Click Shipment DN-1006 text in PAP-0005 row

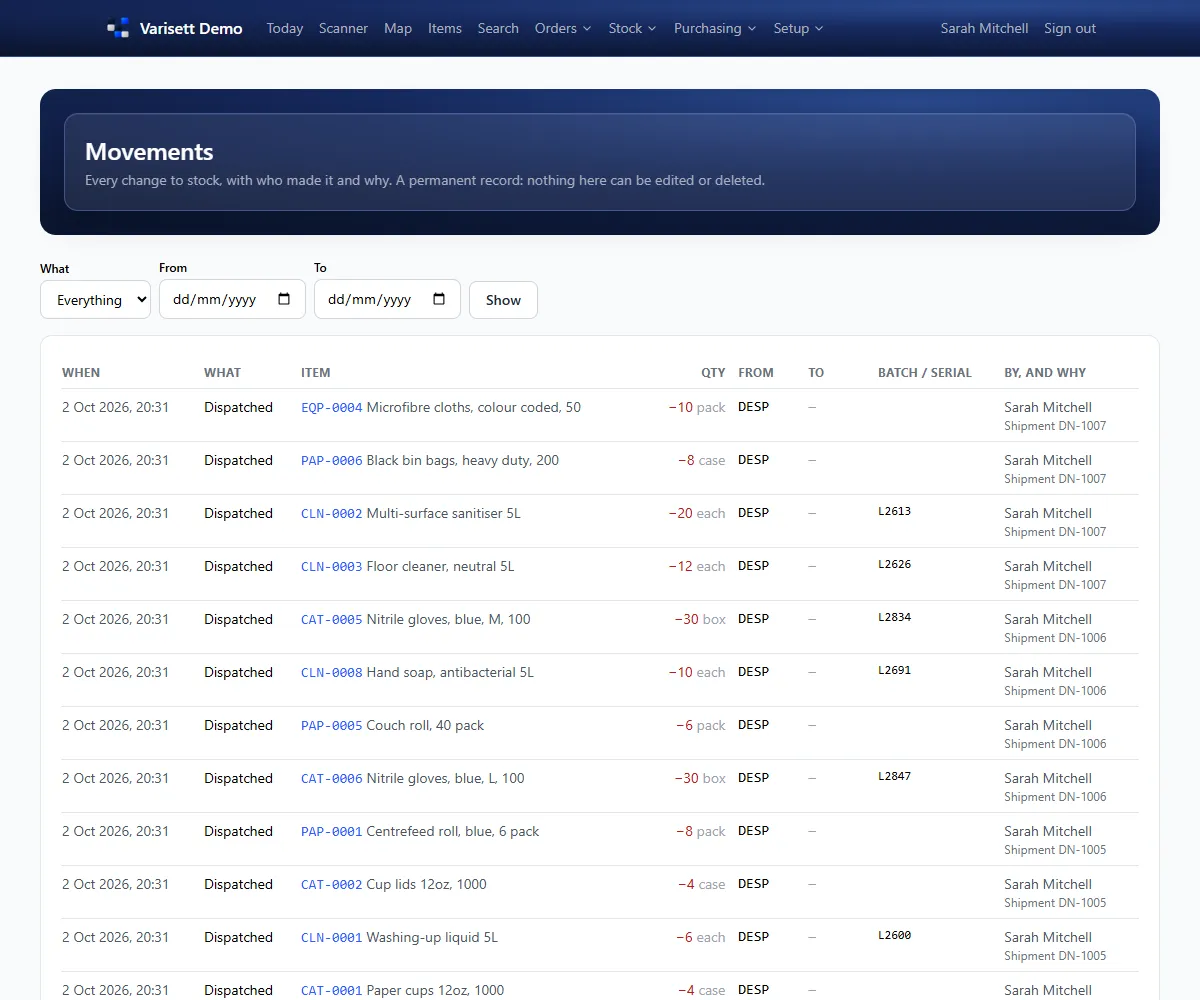coord(1055,744)
